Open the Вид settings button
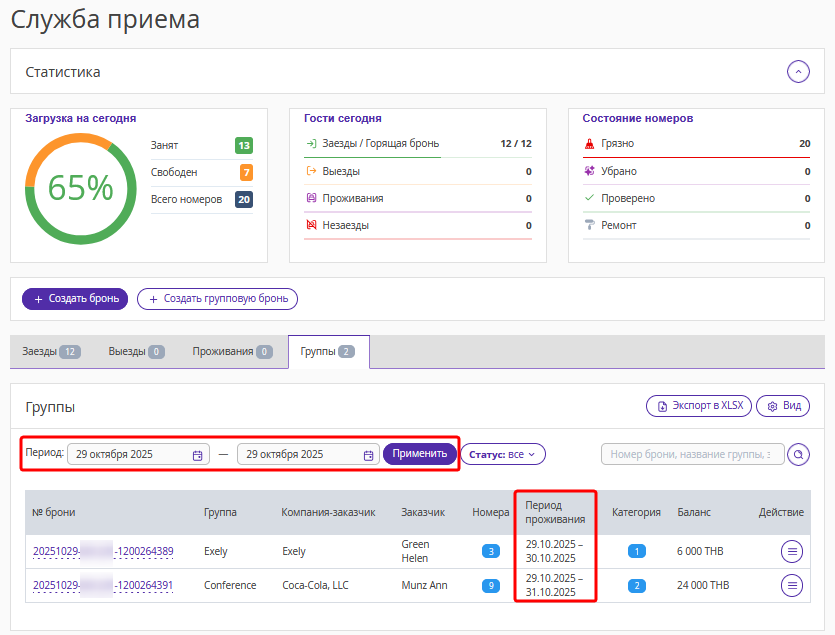 click(x=783, y=406)
